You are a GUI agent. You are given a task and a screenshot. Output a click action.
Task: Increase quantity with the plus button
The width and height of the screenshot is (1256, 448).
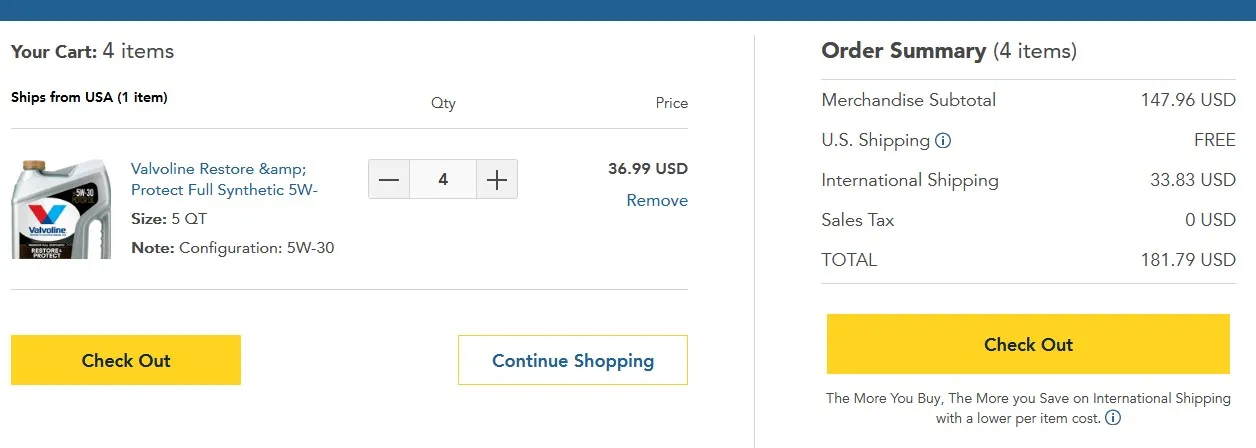click(x=497, y=180)
